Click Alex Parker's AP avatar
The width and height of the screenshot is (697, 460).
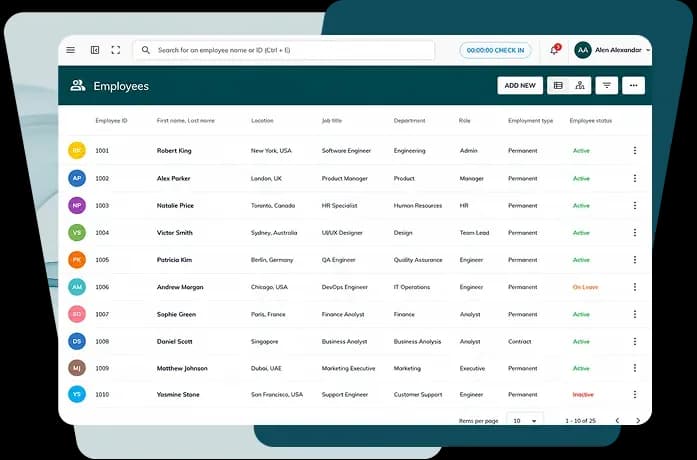(77, 178)
